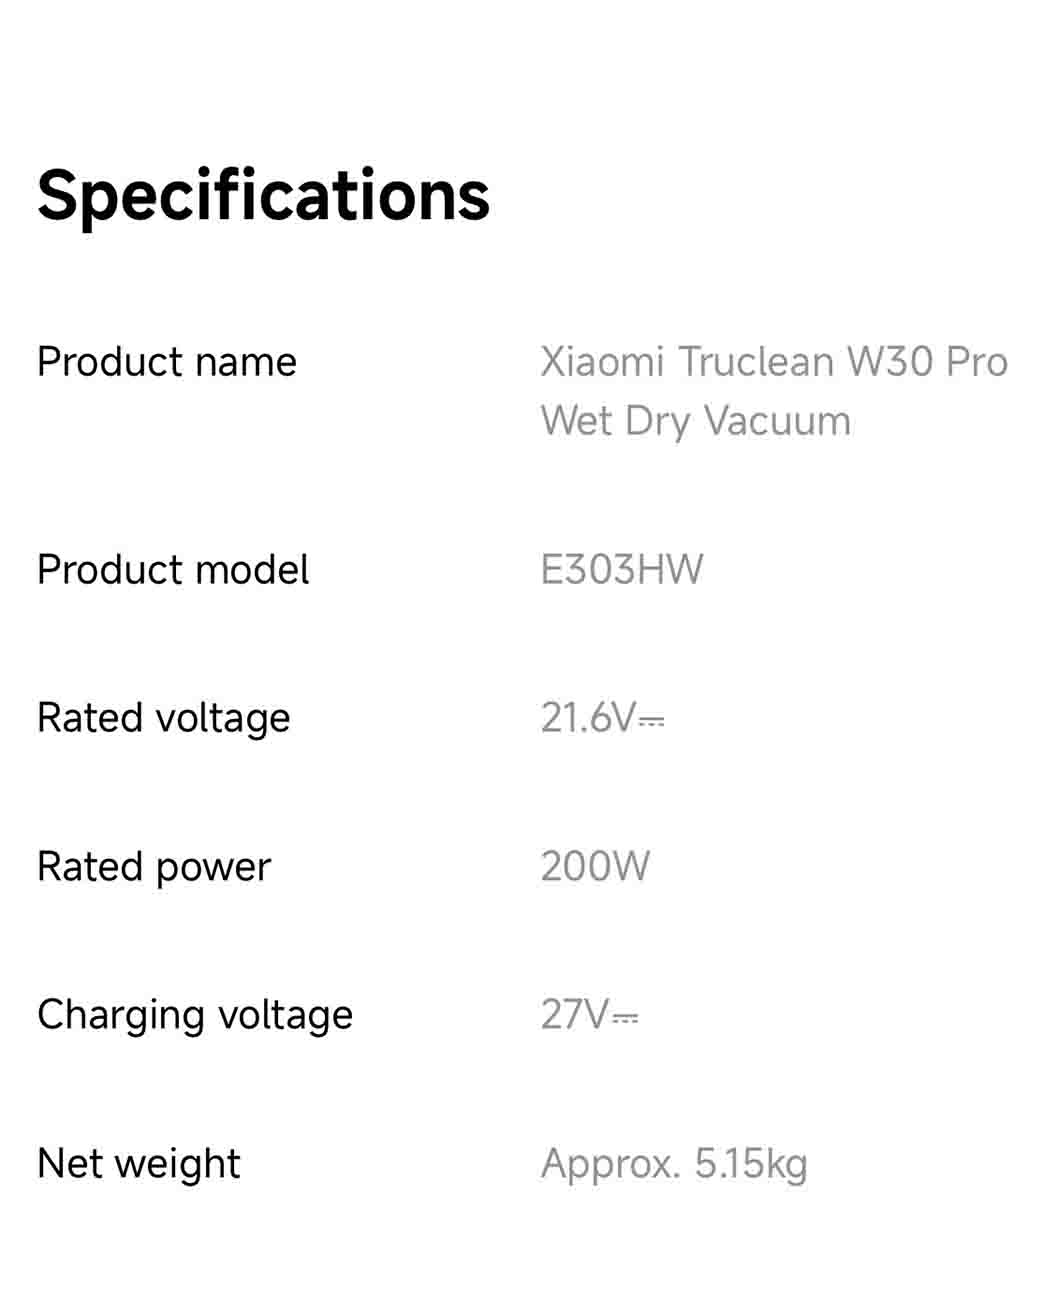The image size is (1043, 1300).
Task: Click the word Wet in product name
Action: (x=576, y=421)
